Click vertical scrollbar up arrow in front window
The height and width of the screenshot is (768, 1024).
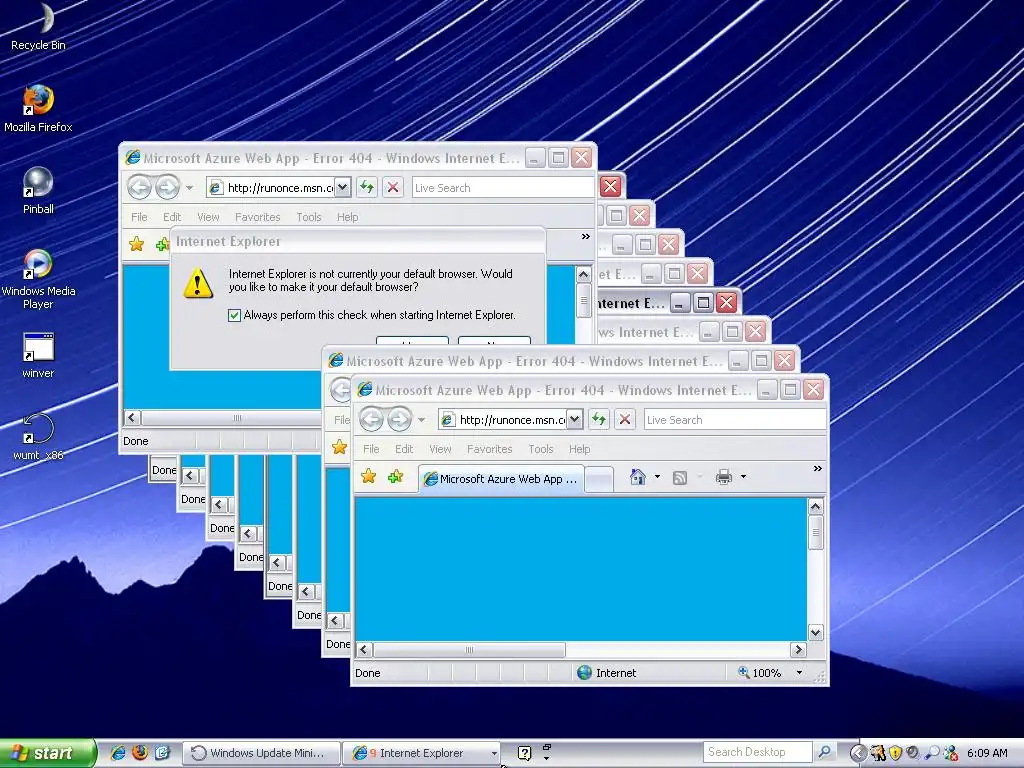coord(815,506)
